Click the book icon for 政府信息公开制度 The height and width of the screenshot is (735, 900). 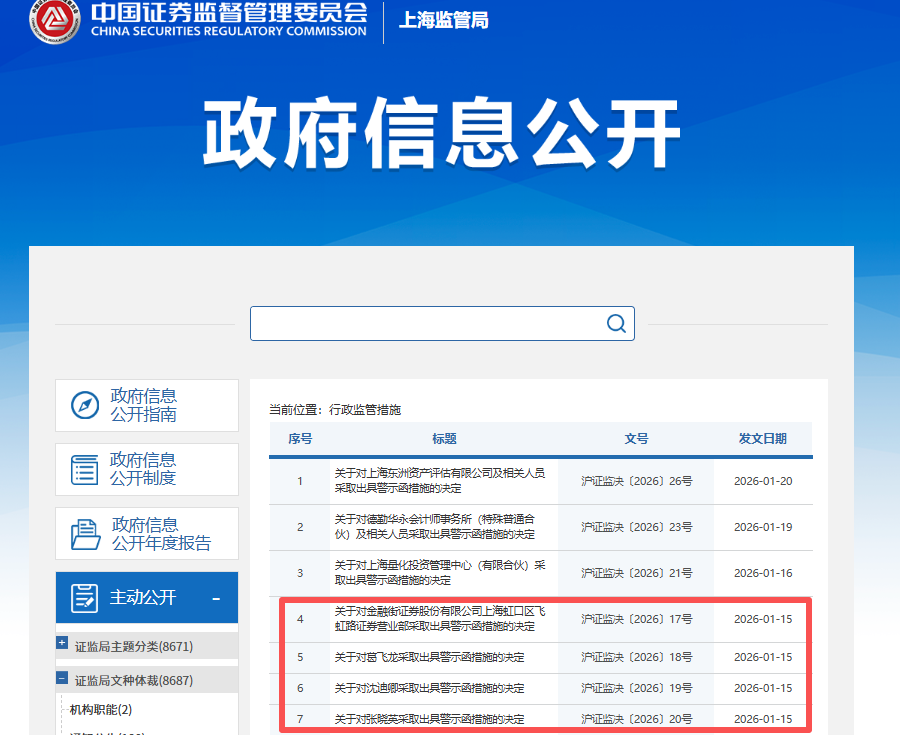pos(82,469)
